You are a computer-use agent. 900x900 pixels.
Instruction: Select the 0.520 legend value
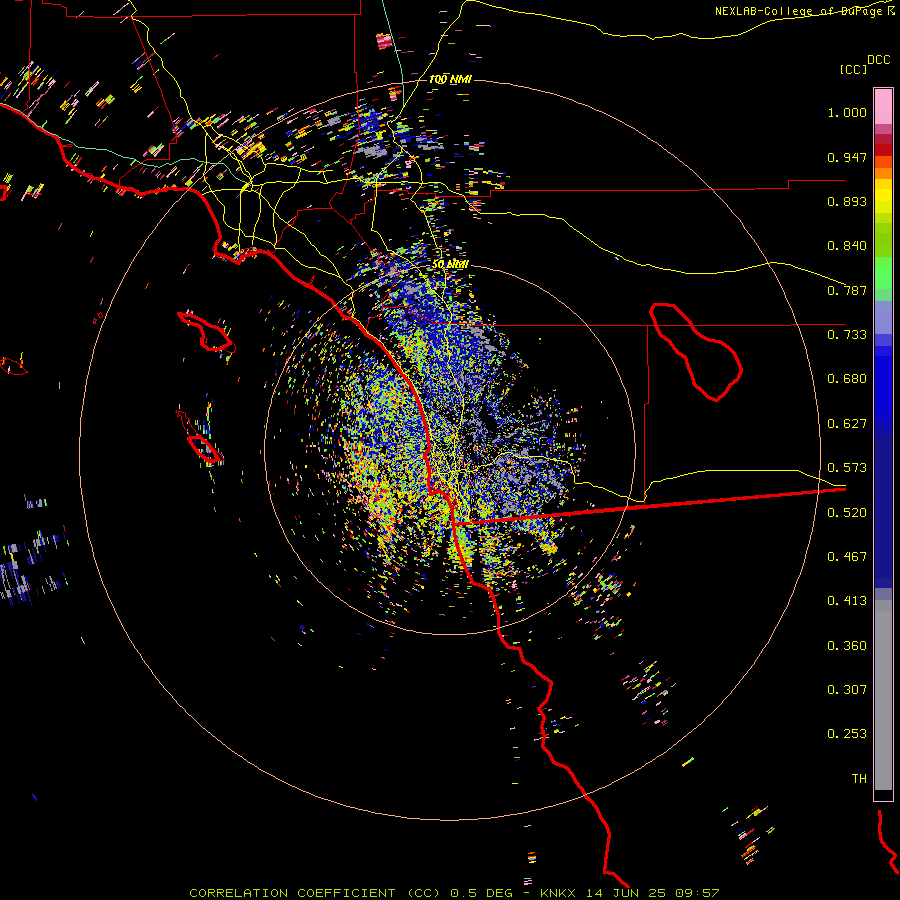pos(847,513)
